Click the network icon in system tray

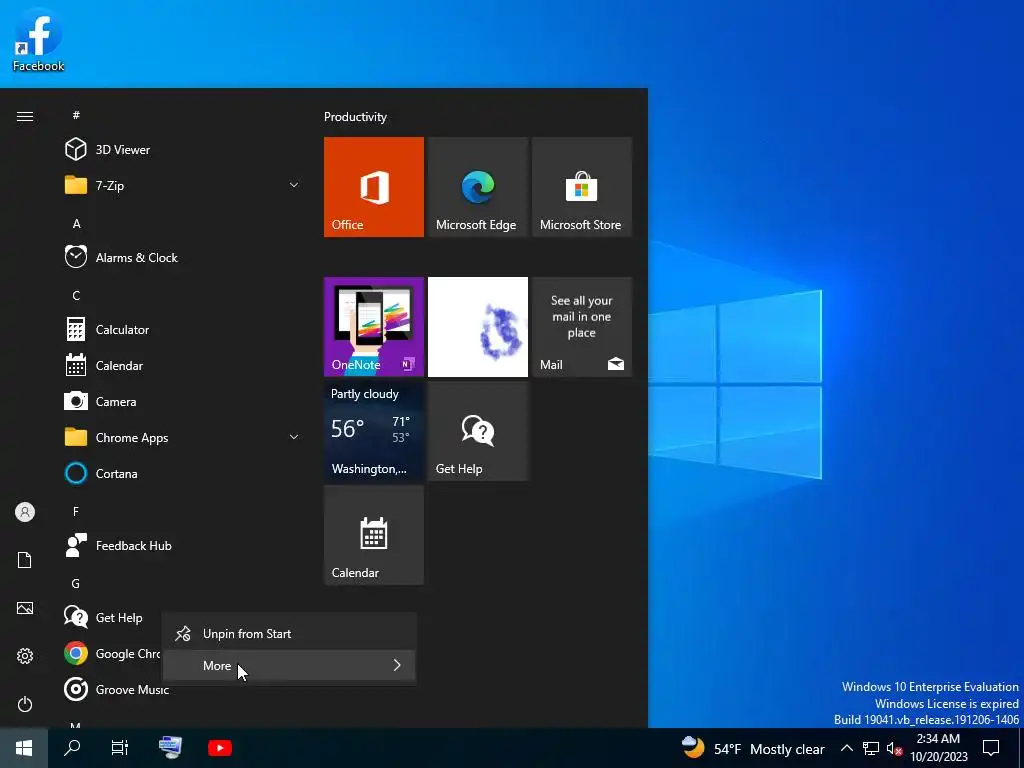(x=871, y=748)
